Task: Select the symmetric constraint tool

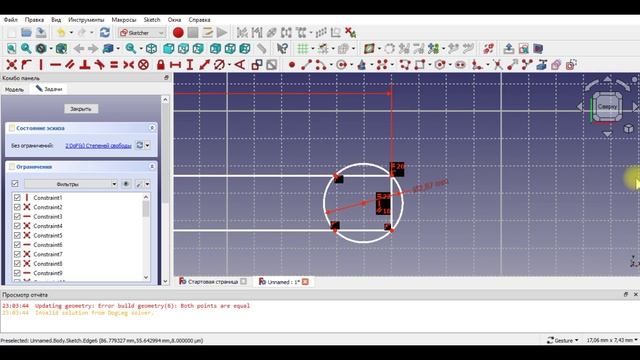Action: [x=128, y=64]
